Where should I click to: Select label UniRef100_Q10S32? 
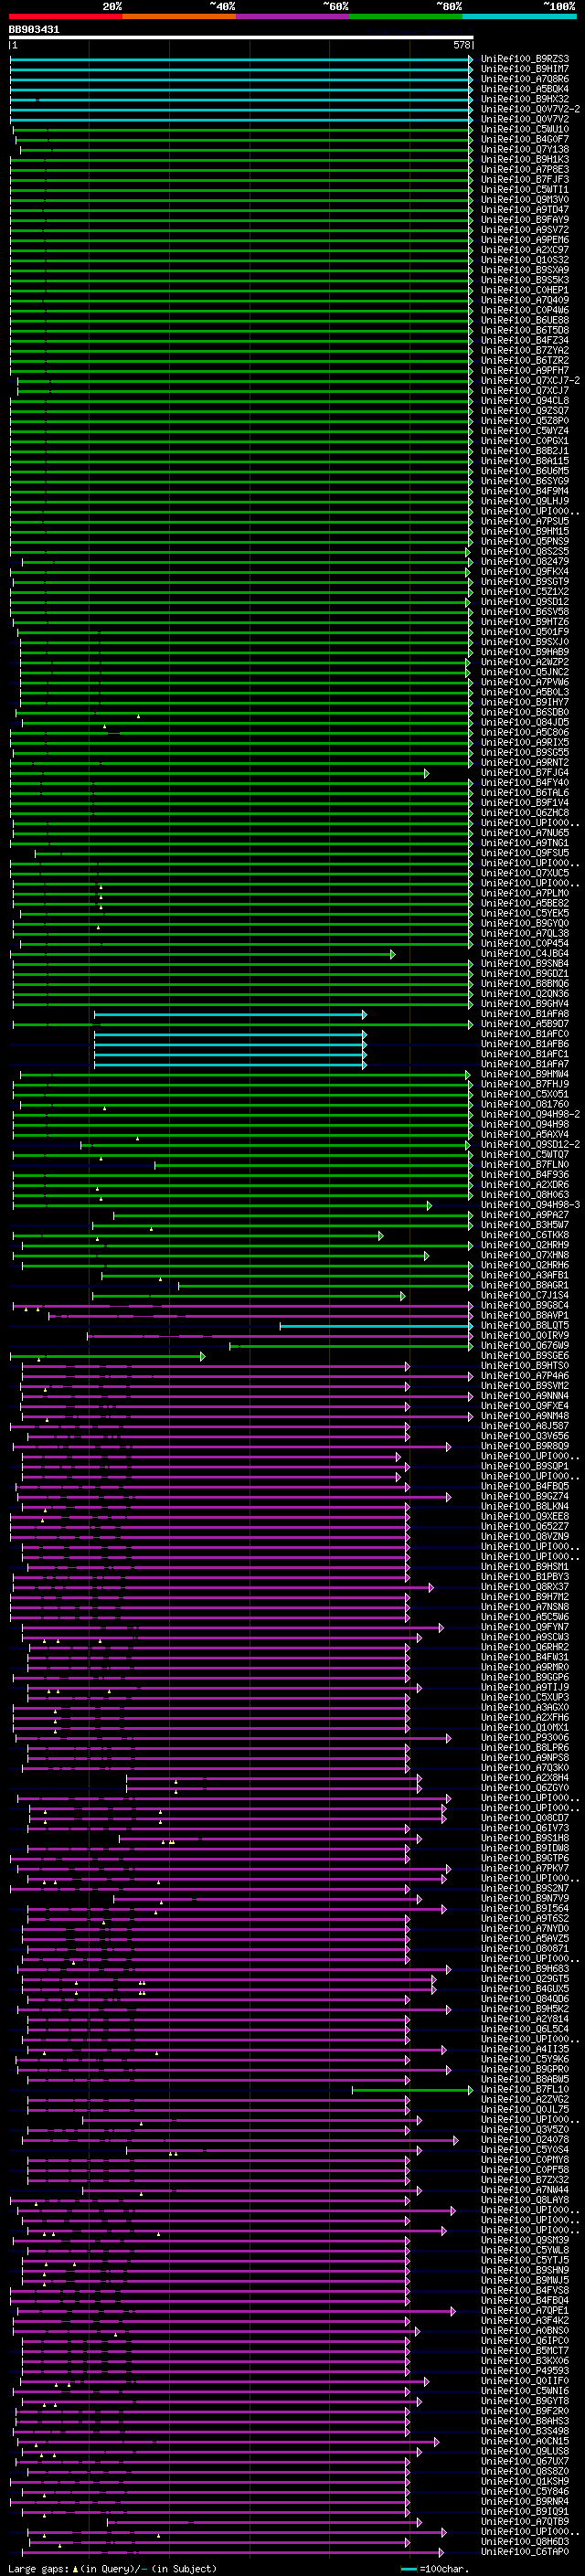(x=525, y=260)
